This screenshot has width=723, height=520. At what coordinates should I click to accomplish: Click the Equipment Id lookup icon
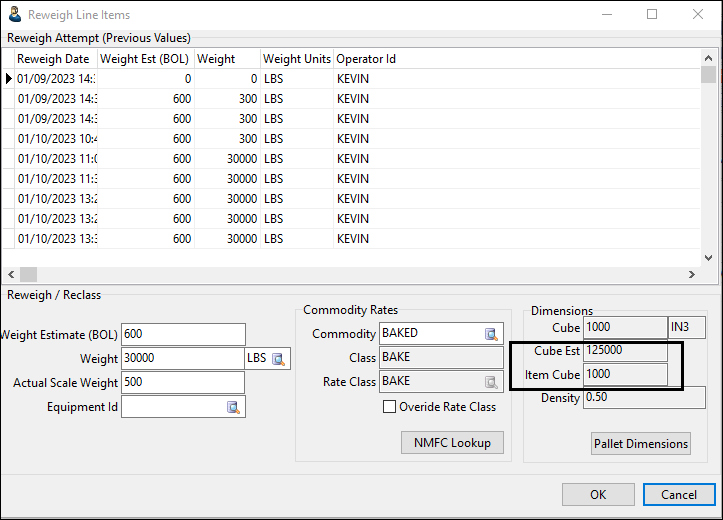click(233, 407)
